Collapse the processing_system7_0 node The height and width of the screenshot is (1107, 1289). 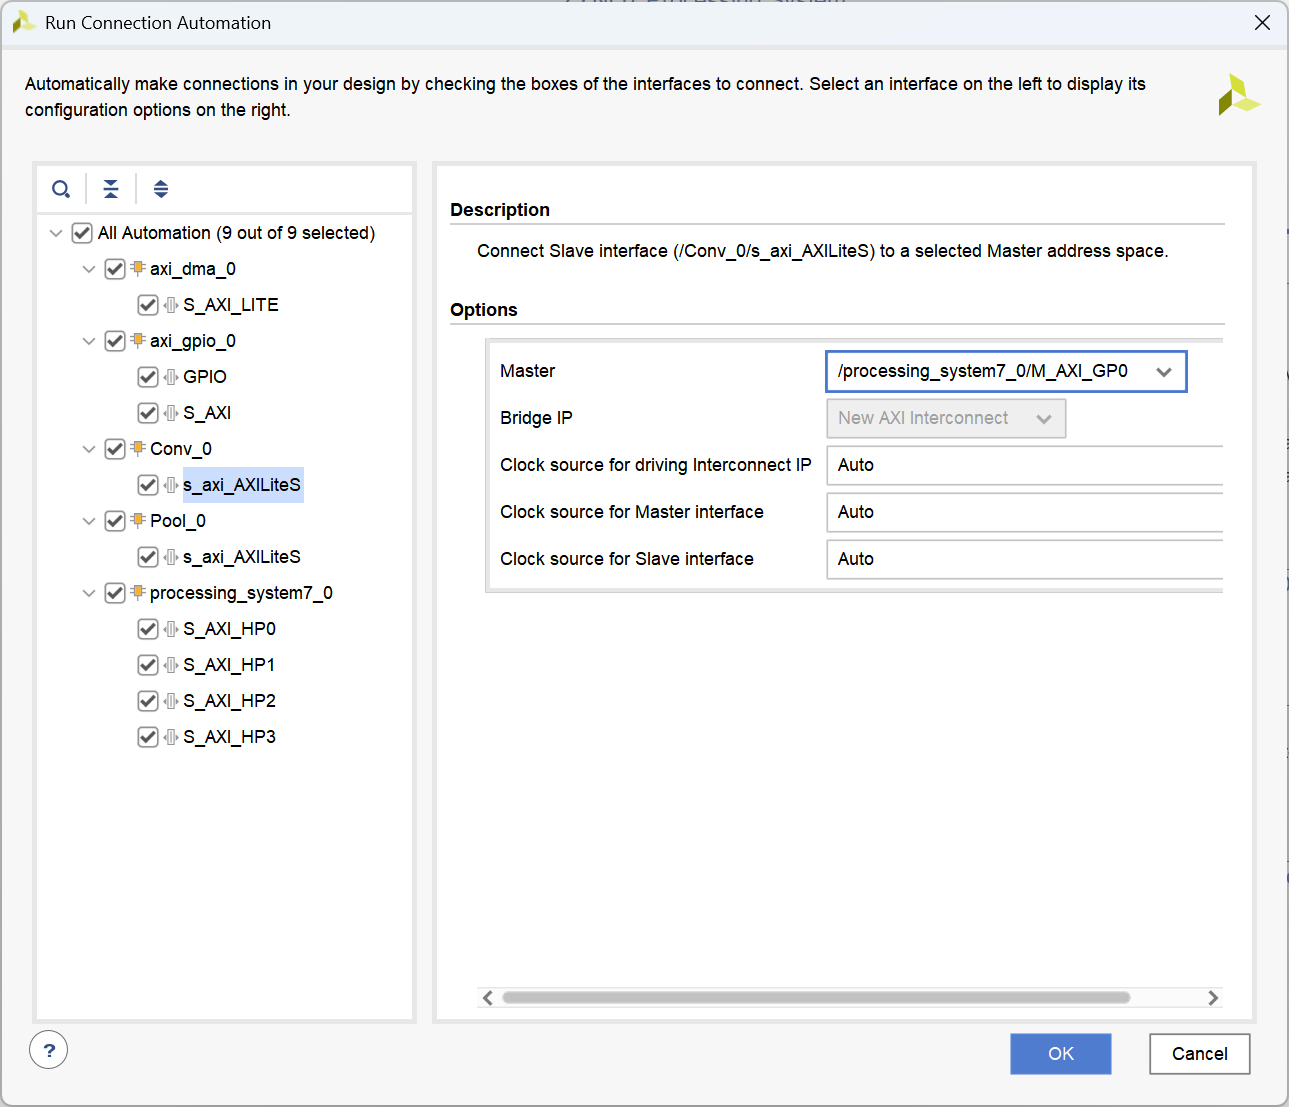[x=89, y=593]
